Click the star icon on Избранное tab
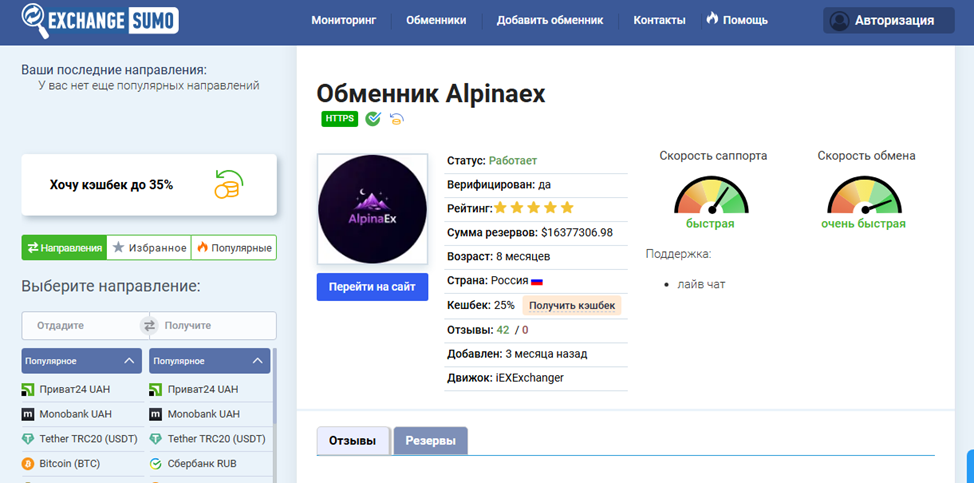 click(x=118, y=248)
